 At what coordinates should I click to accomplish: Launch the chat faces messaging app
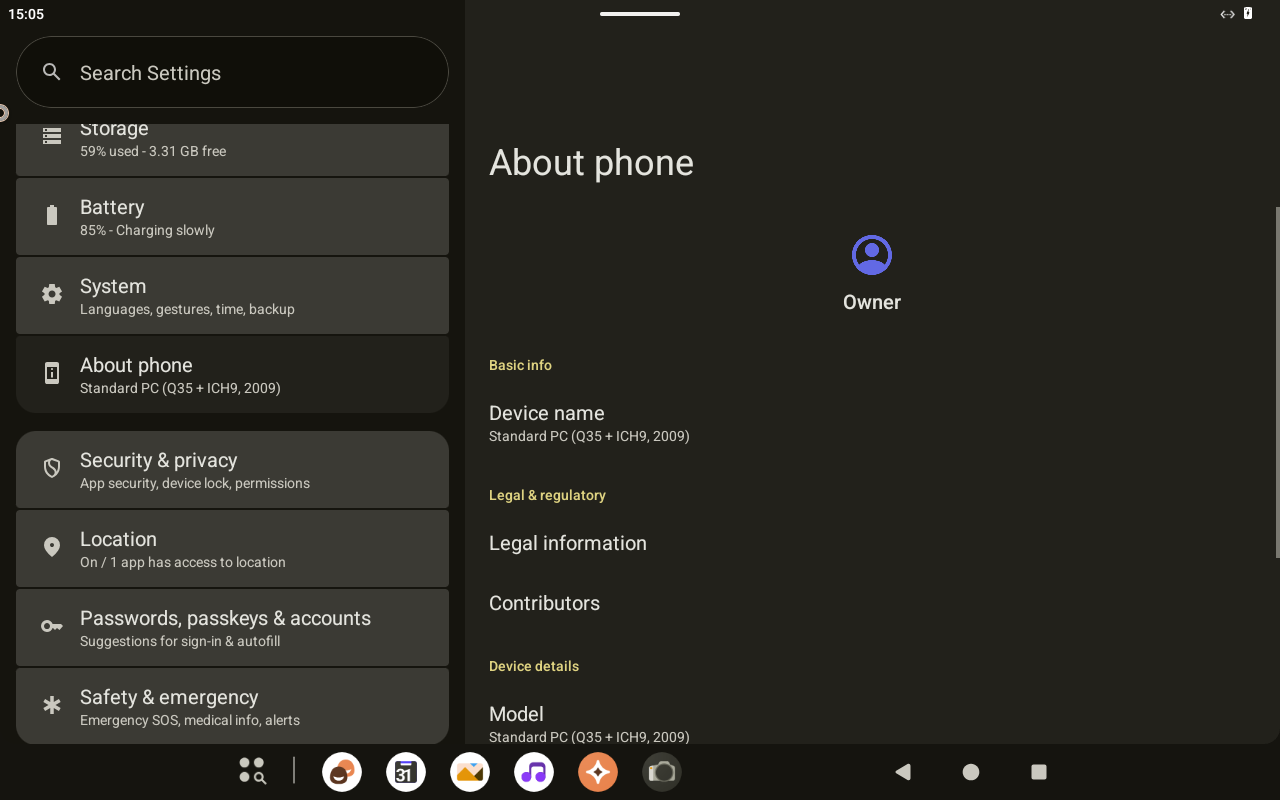coord(342,772)
